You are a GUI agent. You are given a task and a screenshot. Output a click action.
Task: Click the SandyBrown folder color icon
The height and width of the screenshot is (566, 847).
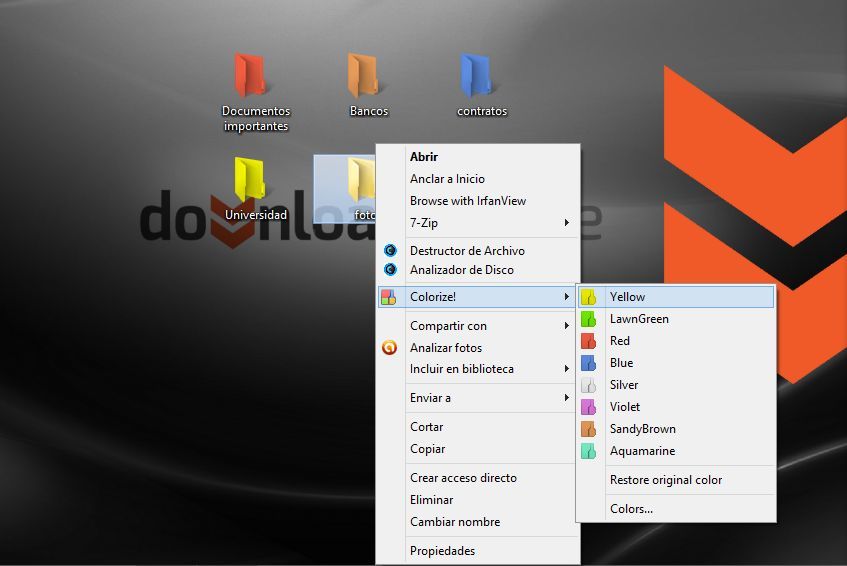(588, 429)
